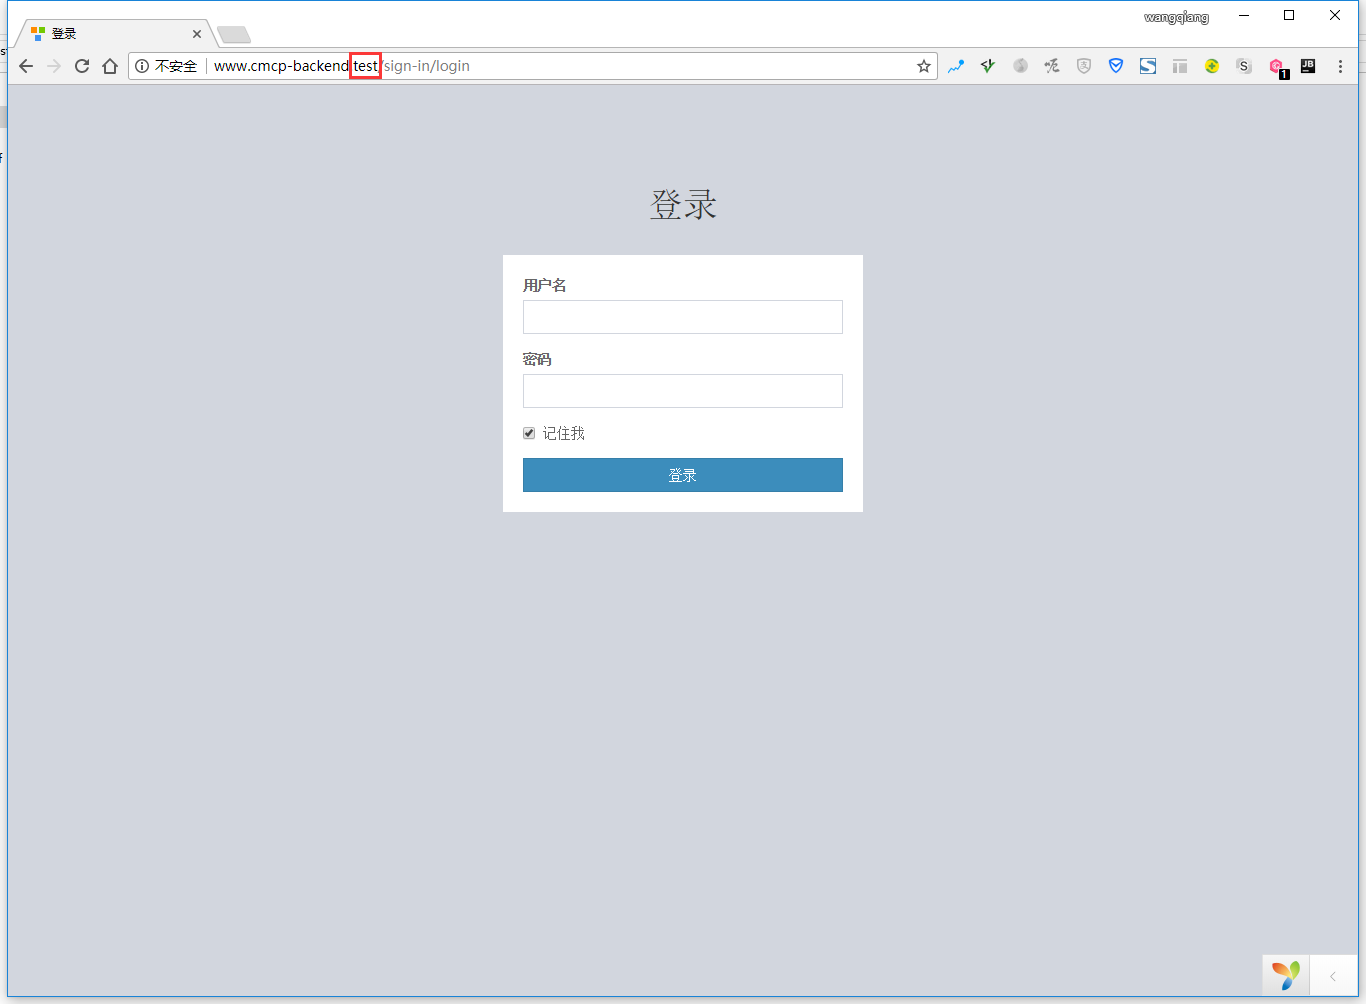The image size is (1366, 1004).
Task: Open the gray rounded S extension
Action: point(1244,66)
